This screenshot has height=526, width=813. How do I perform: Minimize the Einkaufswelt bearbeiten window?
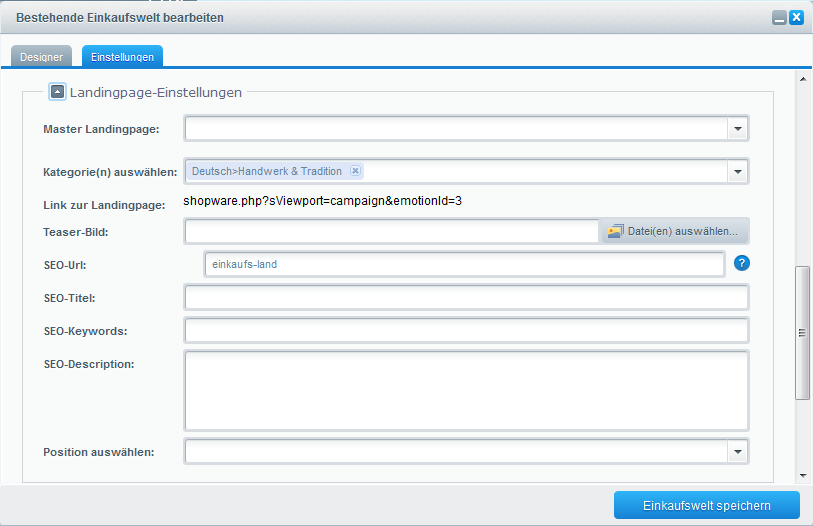pyautogui.click(x=779, y=17)
